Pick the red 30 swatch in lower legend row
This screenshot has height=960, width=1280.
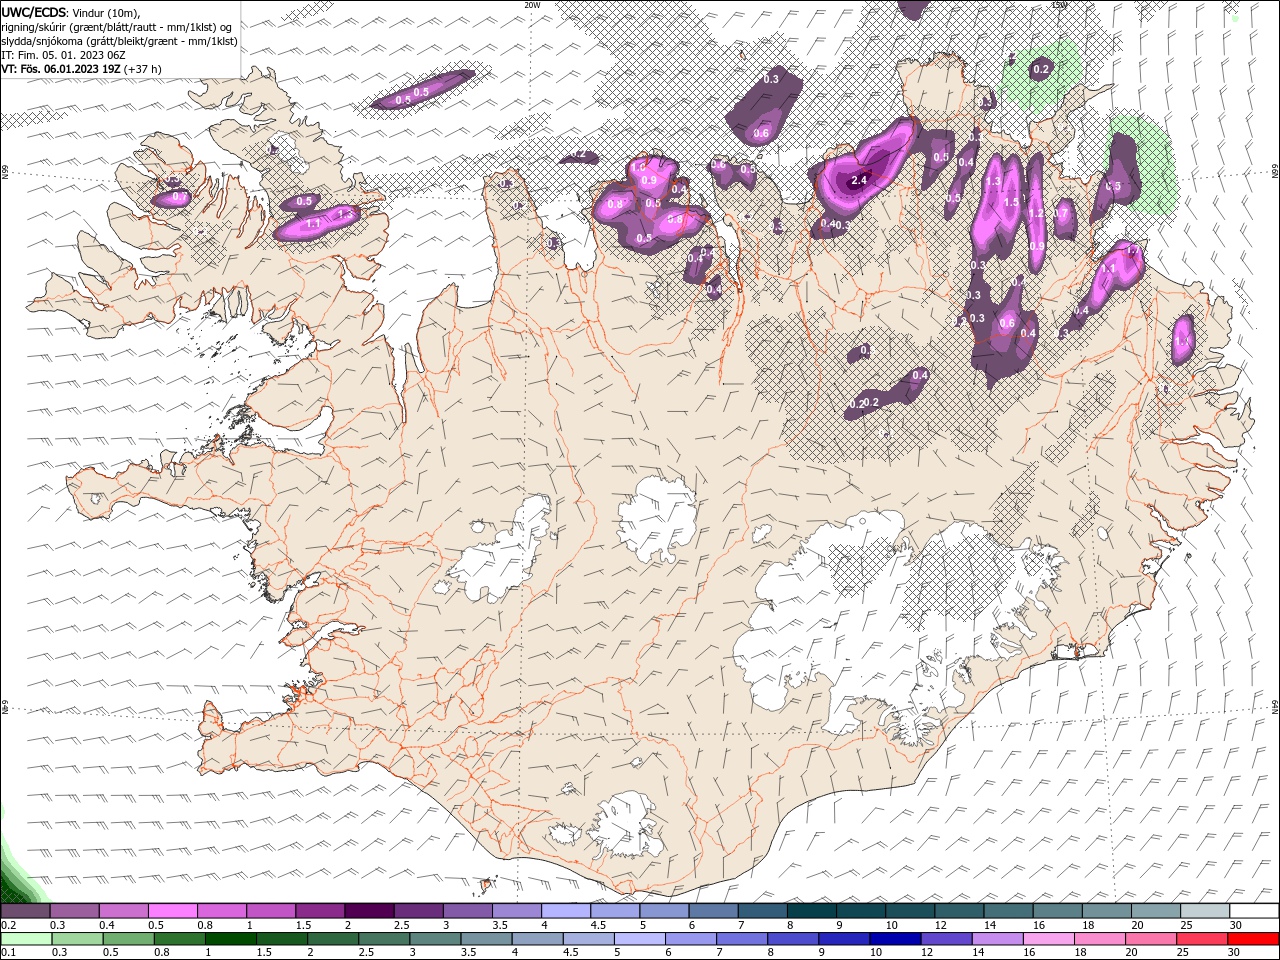[1254, 939]
